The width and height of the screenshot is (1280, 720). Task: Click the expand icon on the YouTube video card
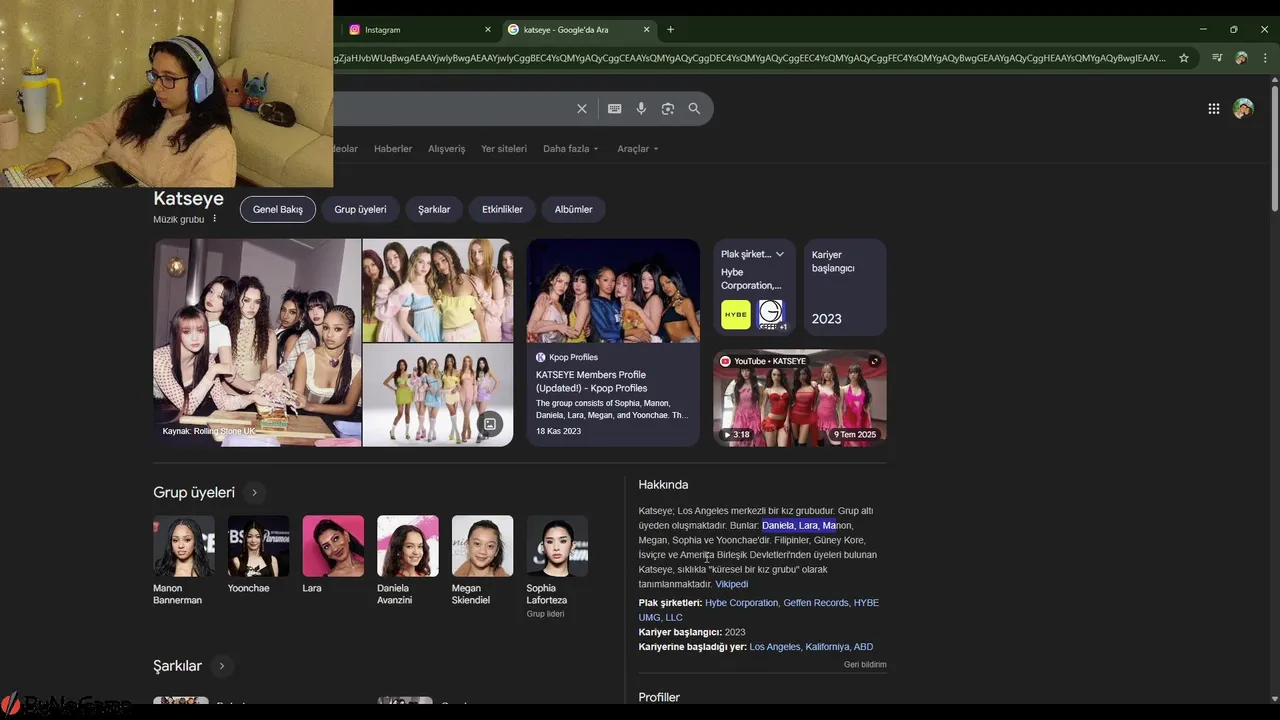click(874, 361)
